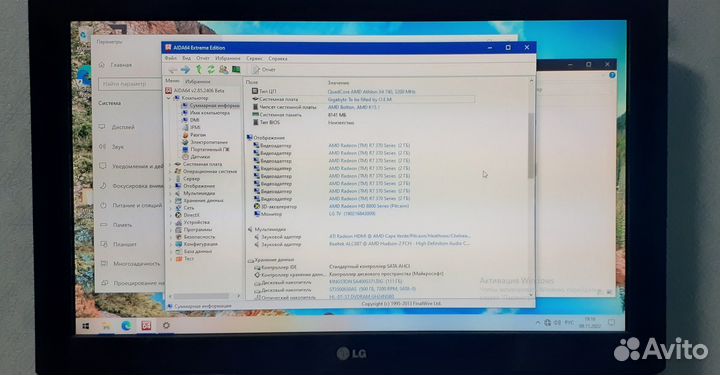Open the Windows Start menu
720x375 pixels.
86,326
